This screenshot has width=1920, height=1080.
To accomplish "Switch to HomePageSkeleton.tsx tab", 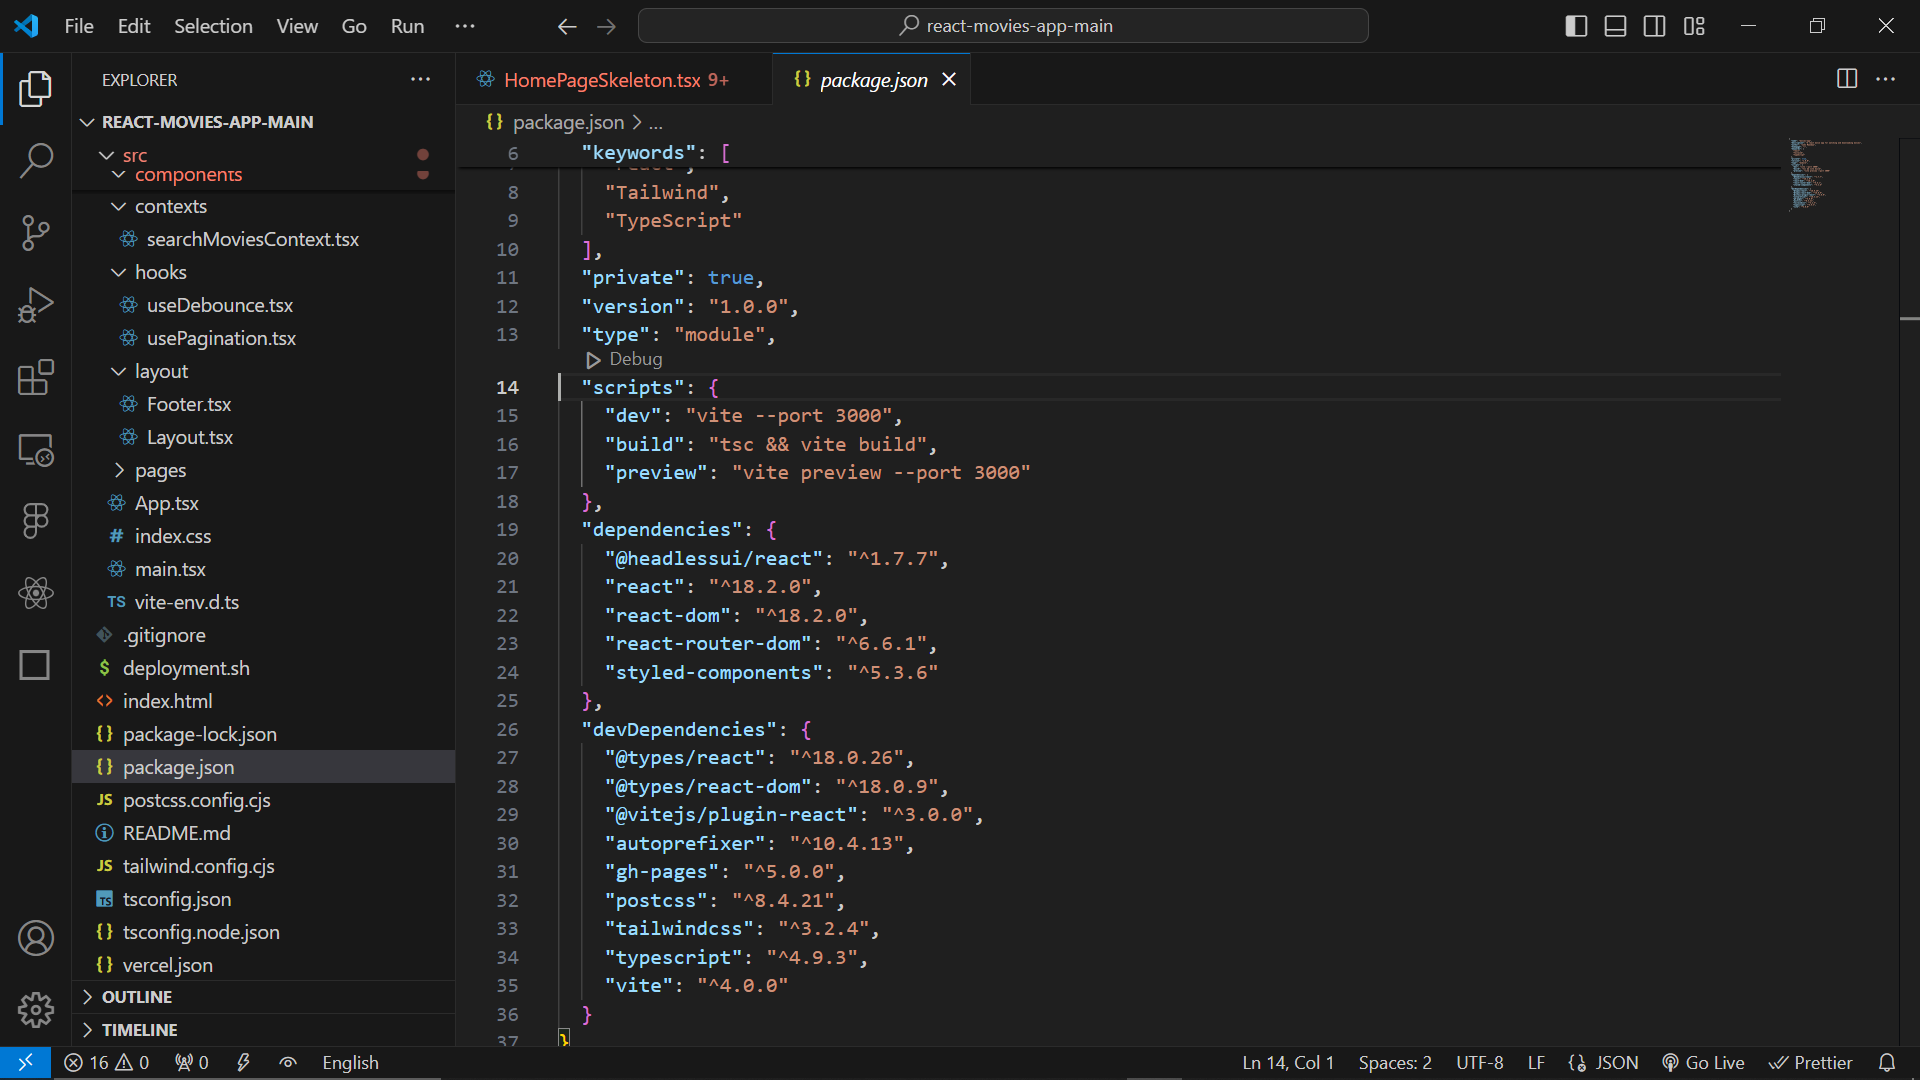I will click(602, 80).
